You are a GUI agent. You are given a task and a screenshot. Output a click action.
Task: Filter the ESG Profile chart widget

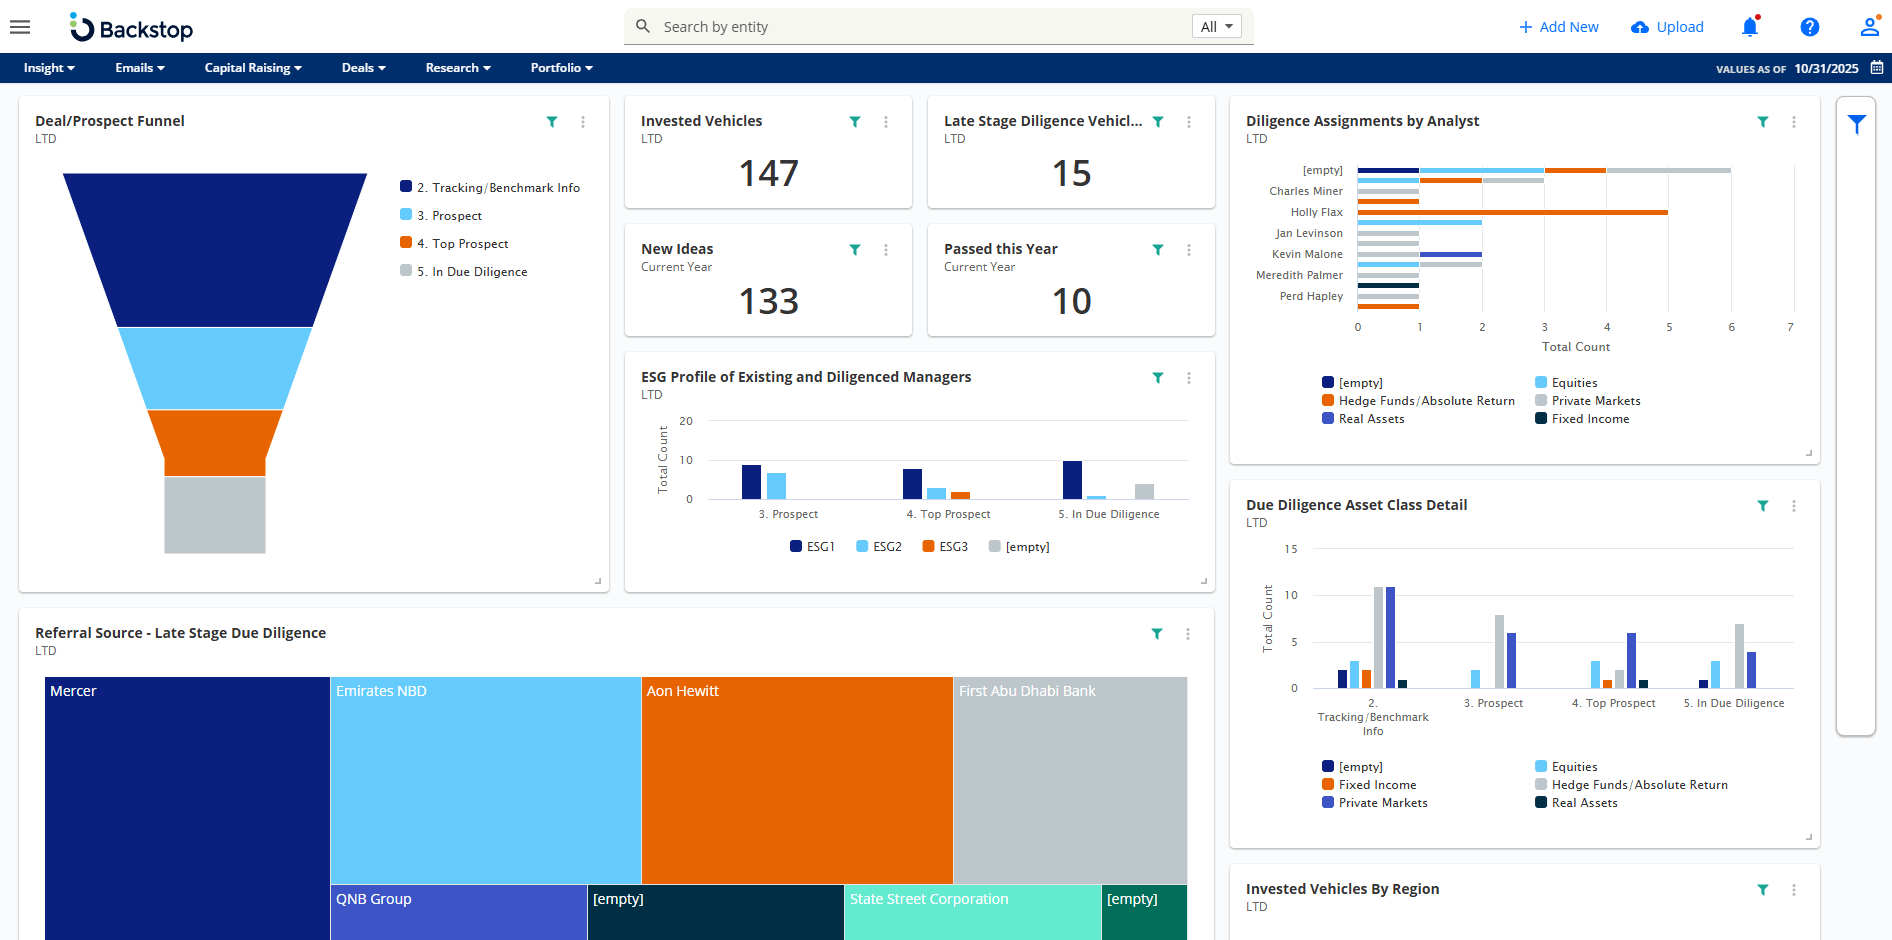click(x=1158, y=378)
